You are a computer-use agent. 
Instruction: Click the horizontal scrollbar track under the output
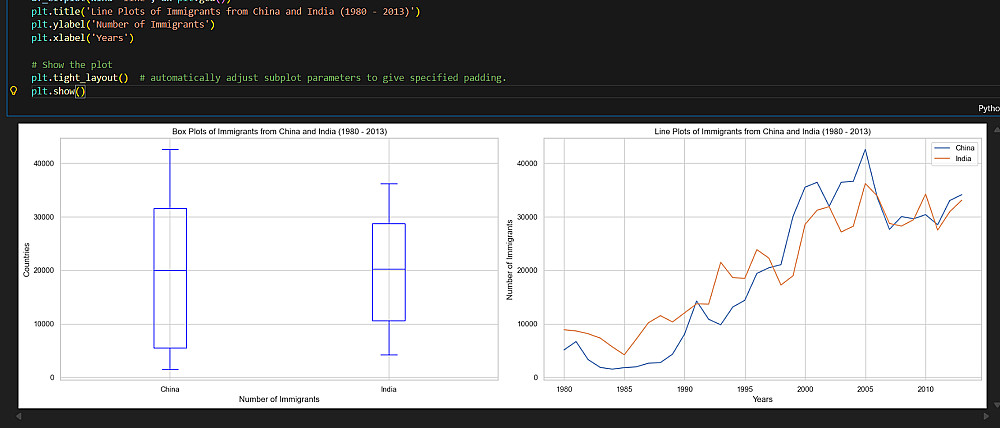pos(500,414)
